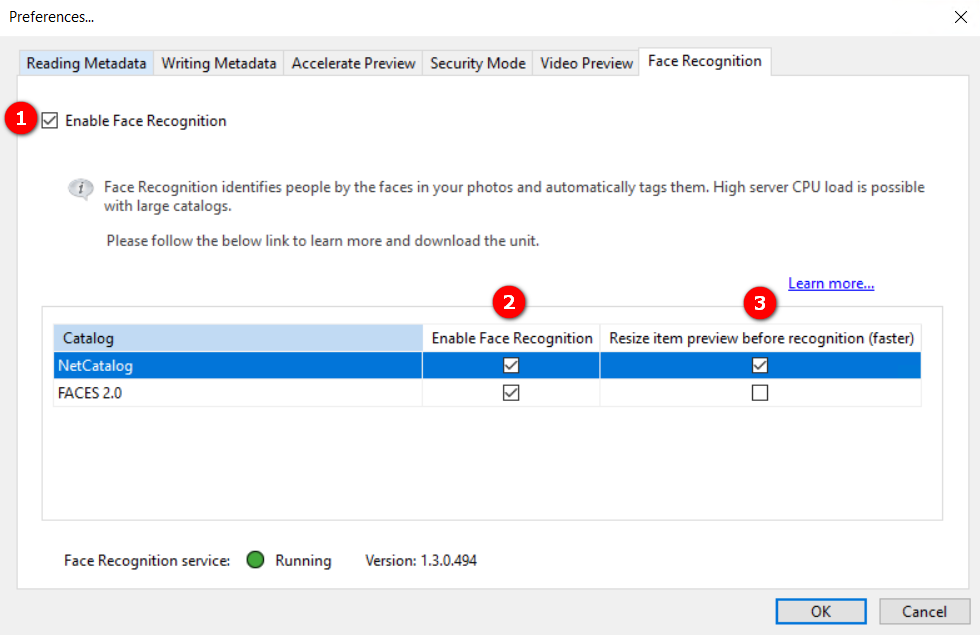Uncheck Enable Face Recognition for NetCatalog
The height and width of the screenshot is (635, 980).
(x=511, y=366)
